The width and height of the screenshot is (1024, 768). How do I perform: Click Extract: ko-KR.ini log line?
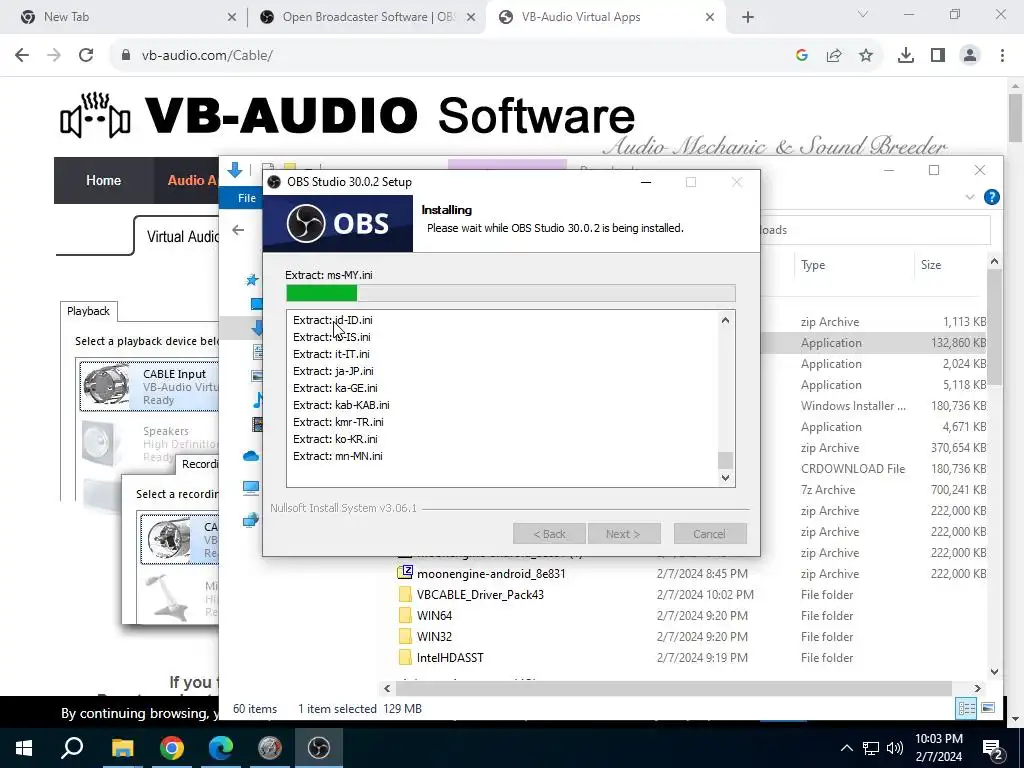tap(335, 439)
